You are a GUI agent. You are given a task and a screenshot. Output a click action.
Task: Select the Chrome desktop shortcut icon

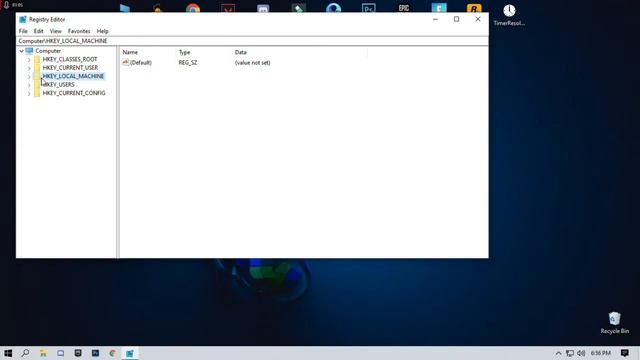coord(193,8)
